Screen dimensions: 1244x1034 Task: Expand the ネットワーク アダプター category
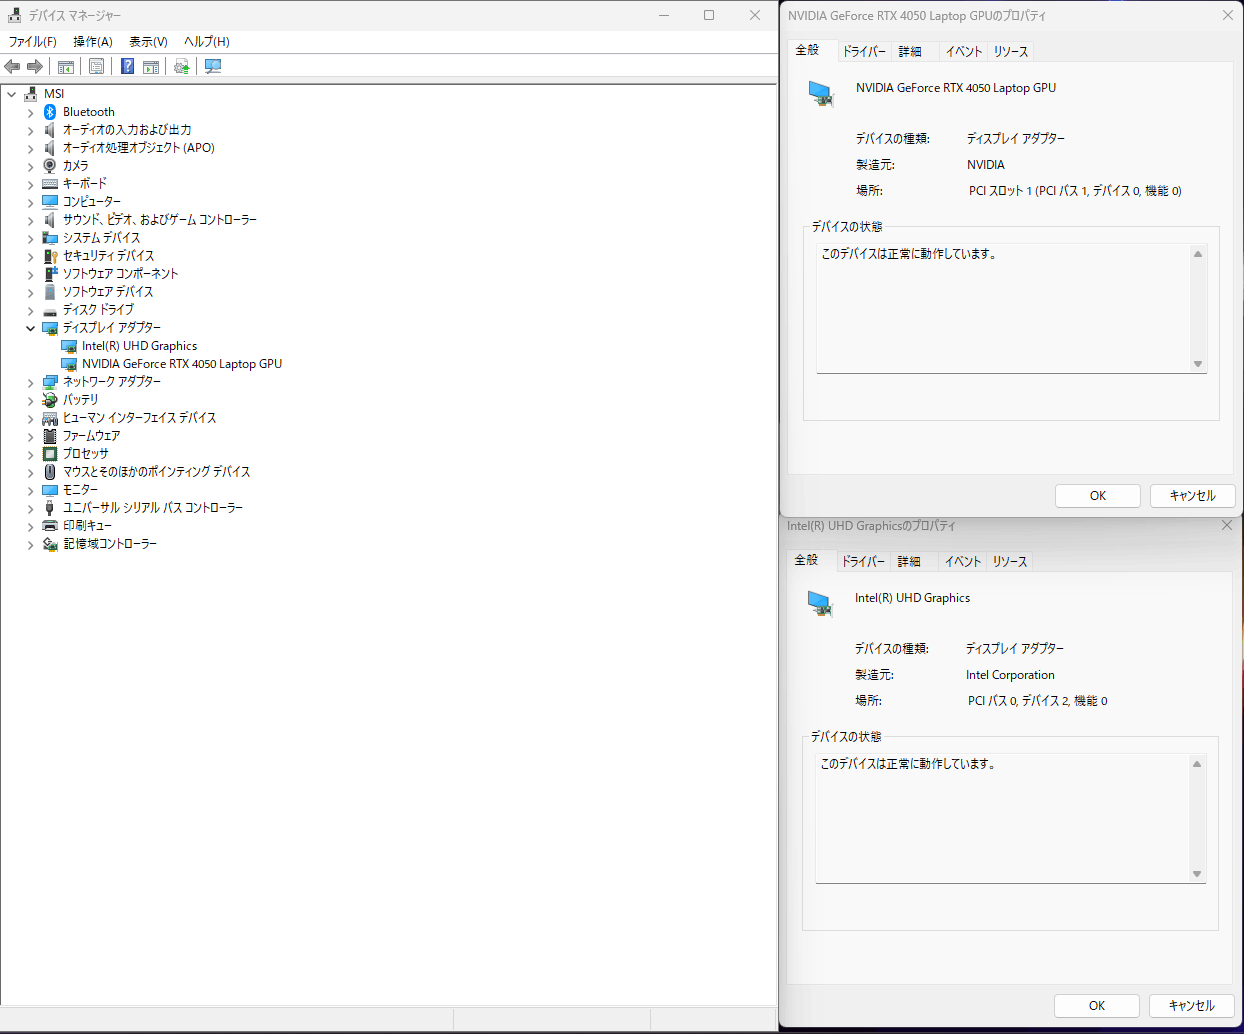coord(30,382)
